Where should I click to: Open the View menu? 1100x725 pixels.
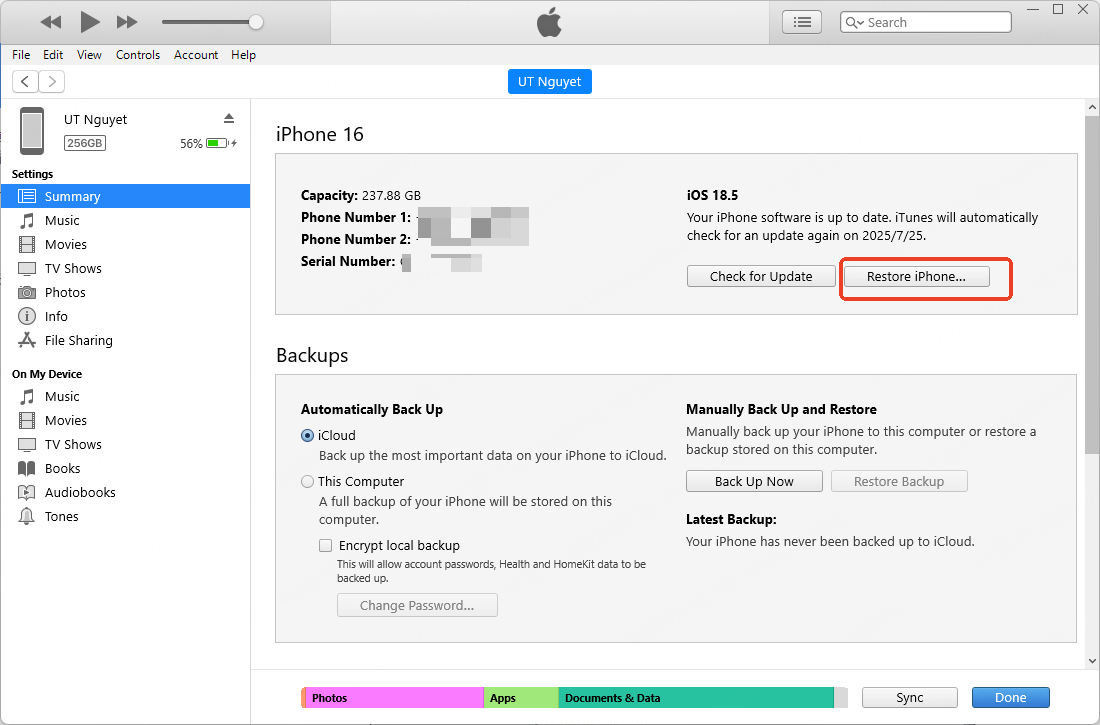(x=89, y=55)
